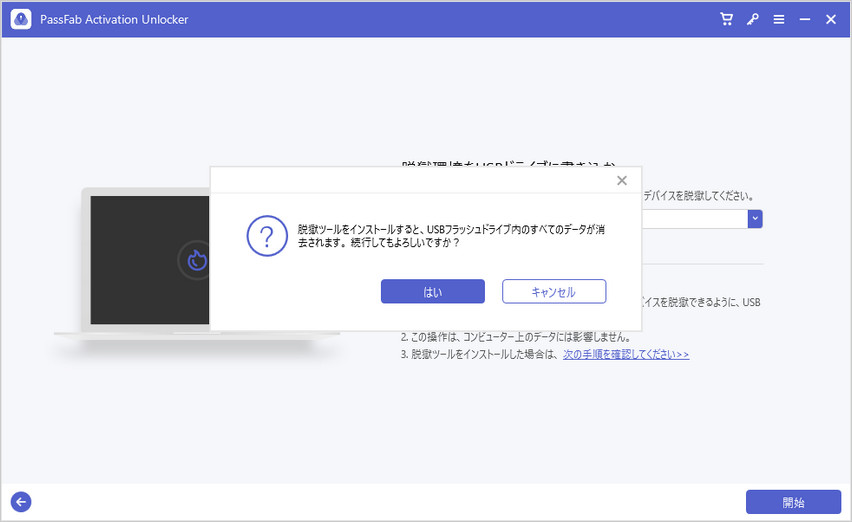The width and height of the screenshot is (852, 522).
Task: Click the flame icon on laptop screen
Action: point(194,260)
